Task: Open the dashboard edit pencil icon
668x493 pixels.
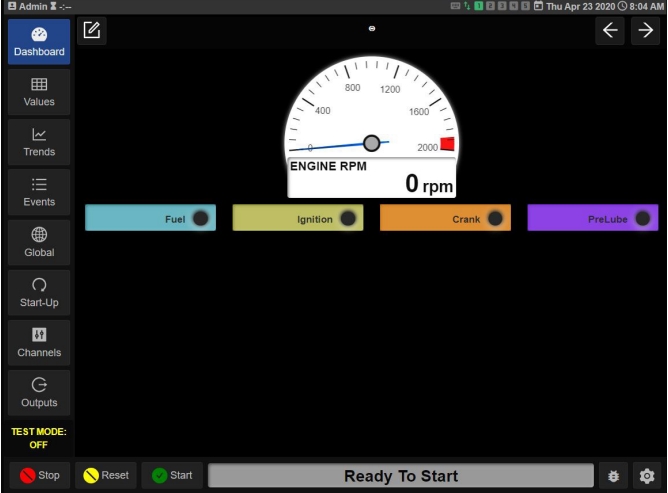Action: (x=92, y=30)
